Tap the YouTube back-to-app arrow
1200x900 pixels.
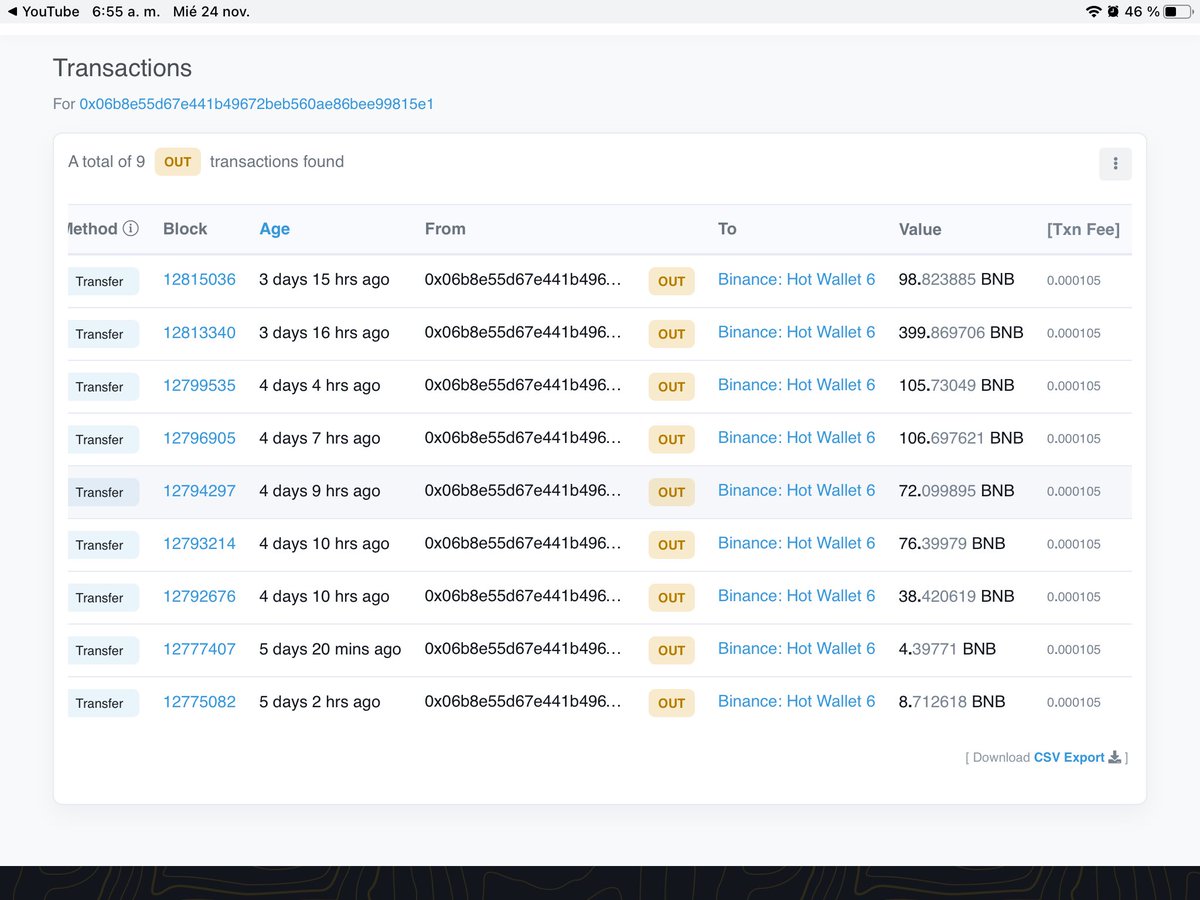click(13, 12)
